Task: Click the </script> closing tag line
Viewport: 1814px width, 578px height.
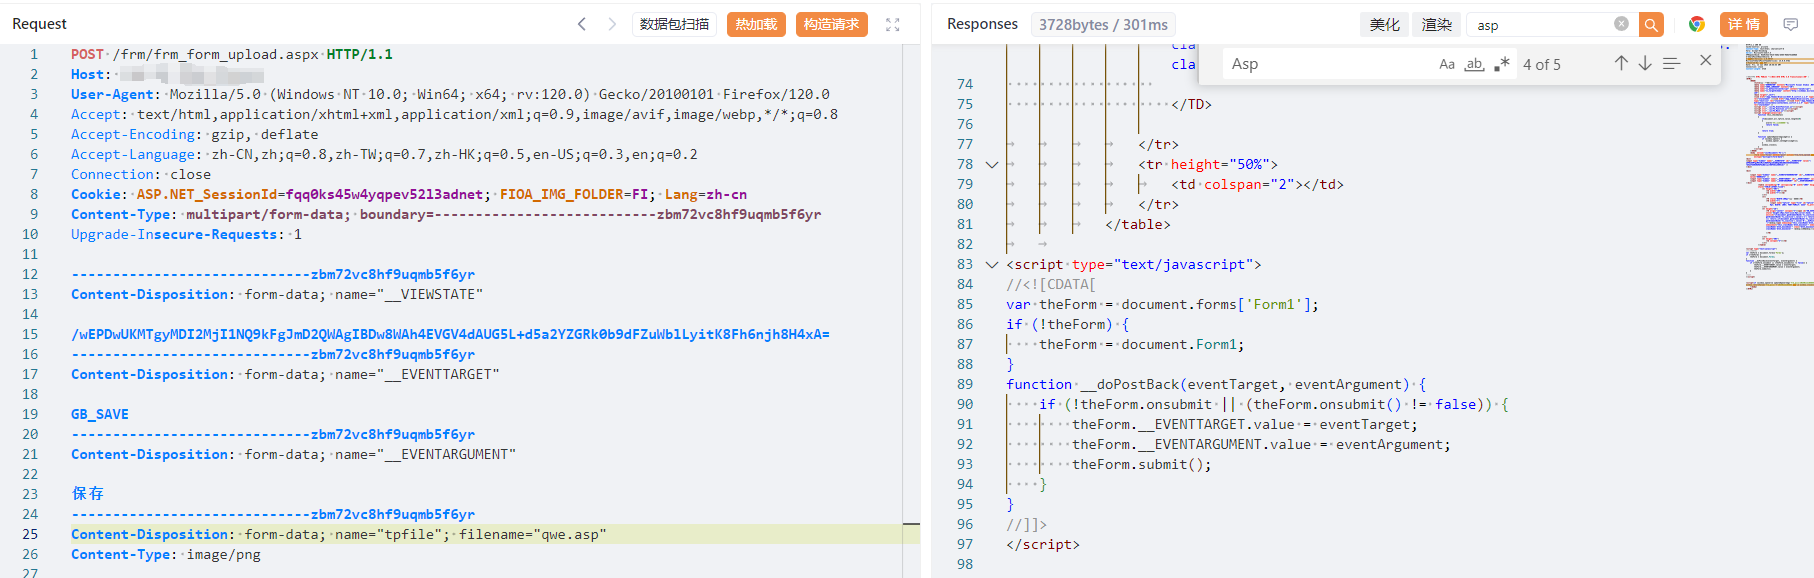Action: coord(1043,545)
